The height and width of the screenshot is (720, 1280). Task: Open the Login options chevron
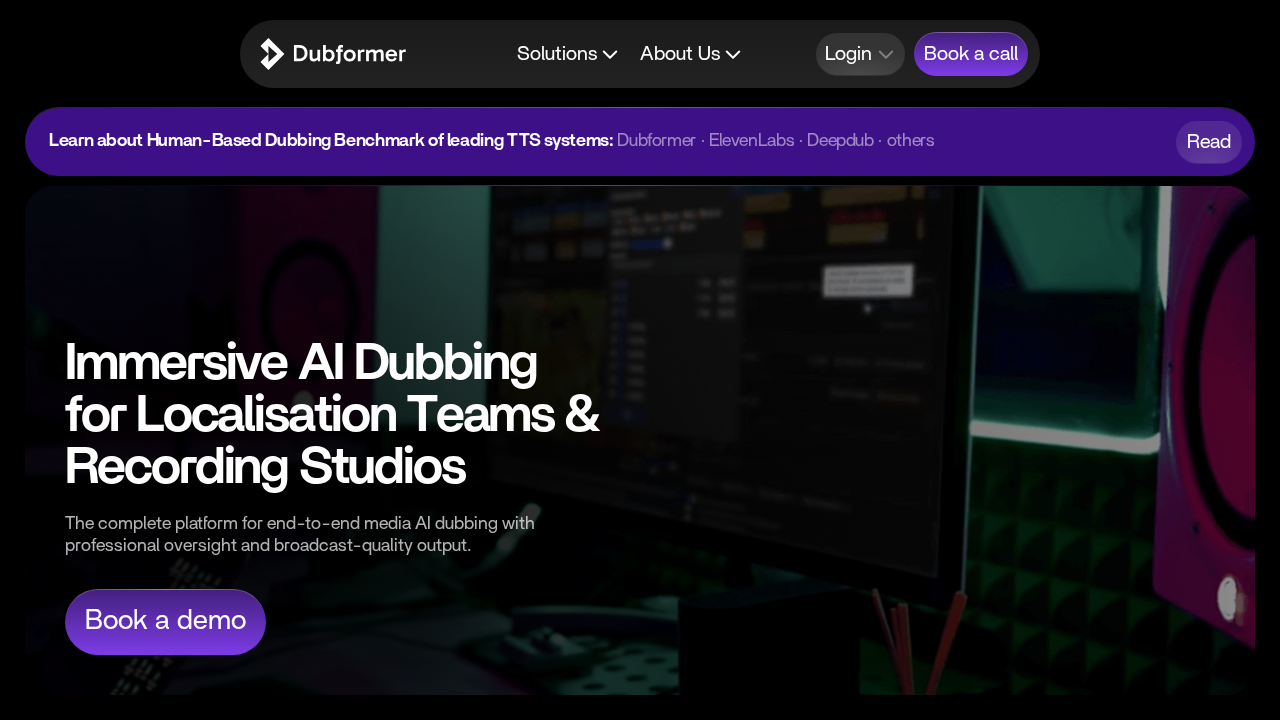(888, 54)
